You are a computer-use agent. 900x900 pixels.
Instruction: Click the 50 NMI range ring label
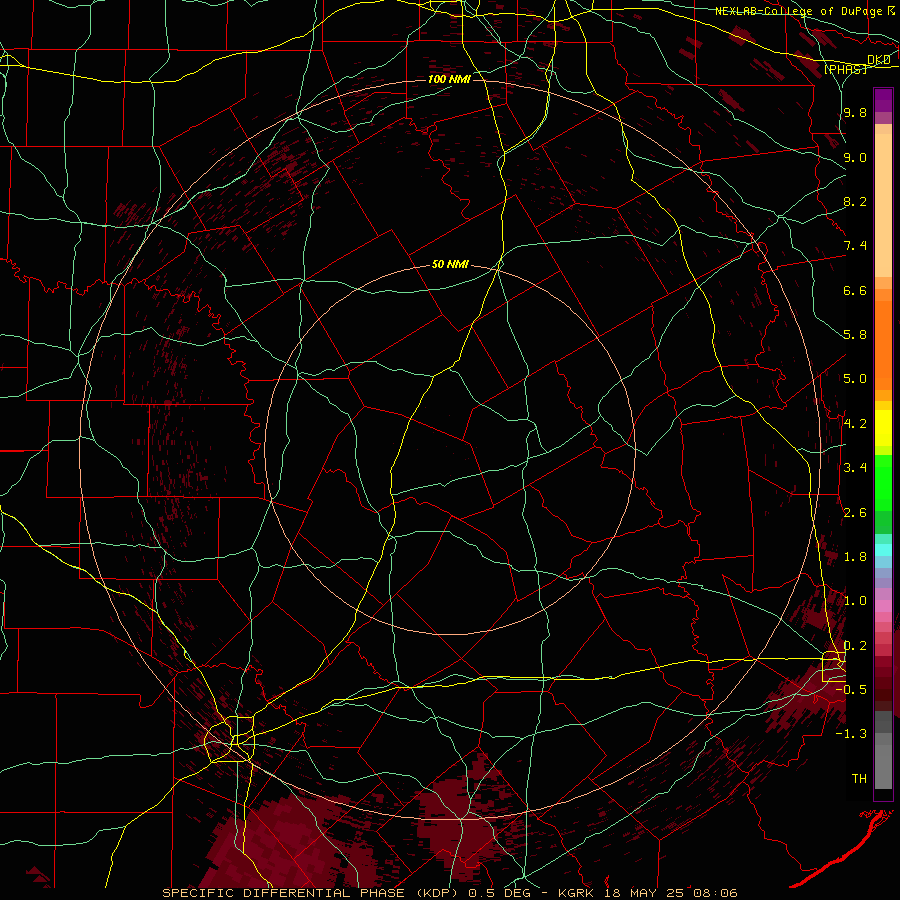pos(450,265)
